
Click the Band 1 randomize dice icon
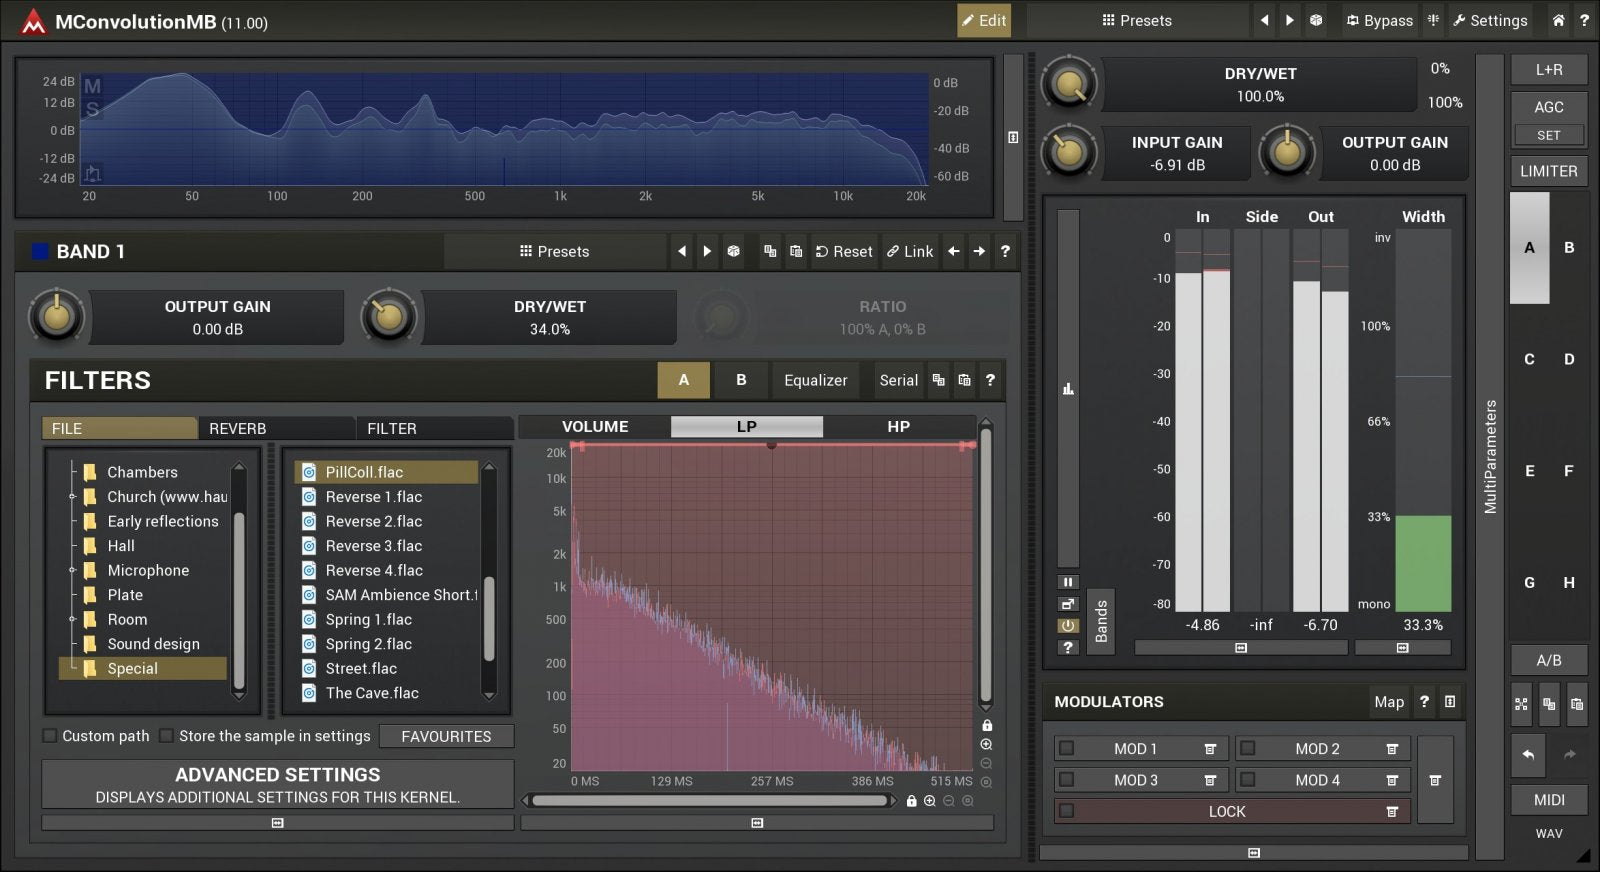click(x=733, y=251)
